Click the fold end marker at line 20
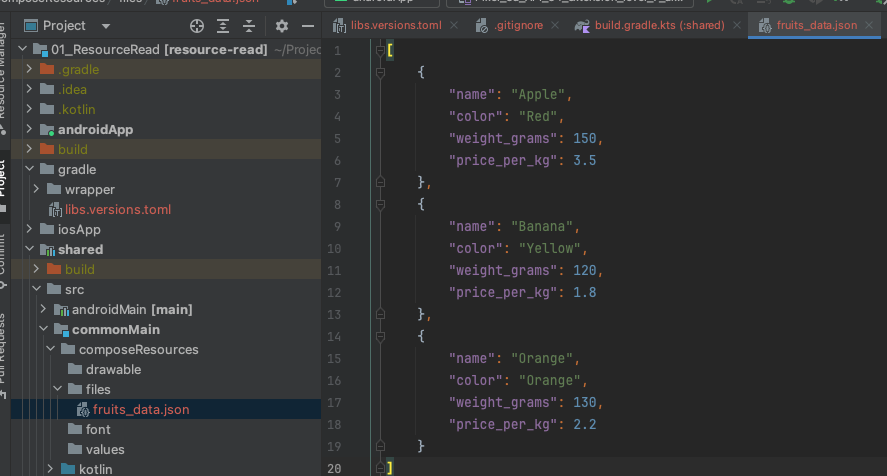Image resolution: width=887 pixels, height=476 pixels. (x=380, y=468)
